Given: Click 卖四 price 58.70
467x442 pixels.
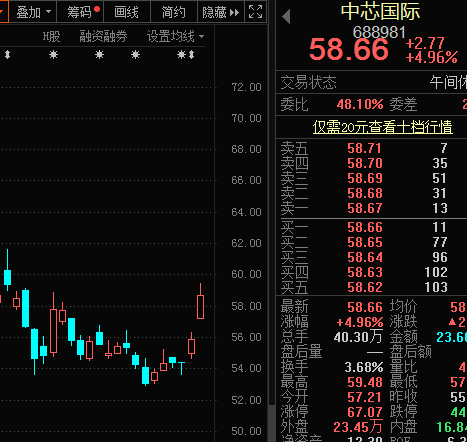Looking at the screenshot, I should coord(365,163).
